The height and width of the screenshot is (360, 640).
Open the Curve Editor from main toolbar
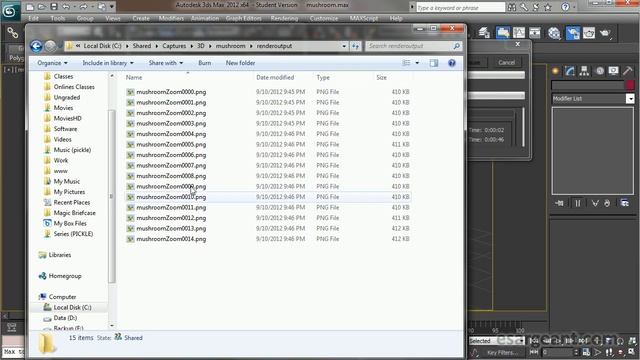tap(519, 33)
